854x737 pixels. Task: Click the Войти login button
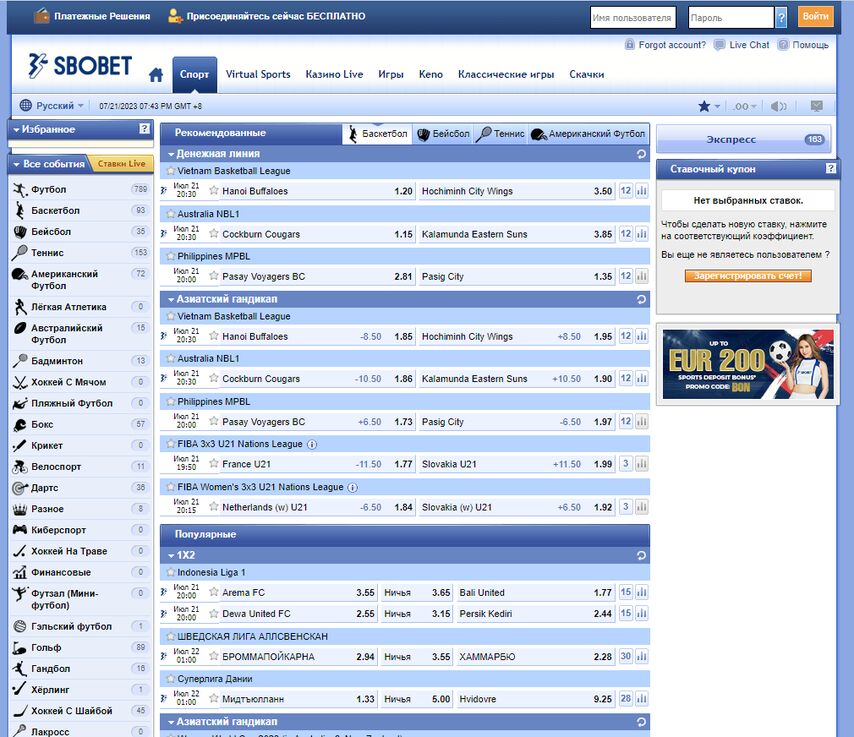tap(815, 16)
